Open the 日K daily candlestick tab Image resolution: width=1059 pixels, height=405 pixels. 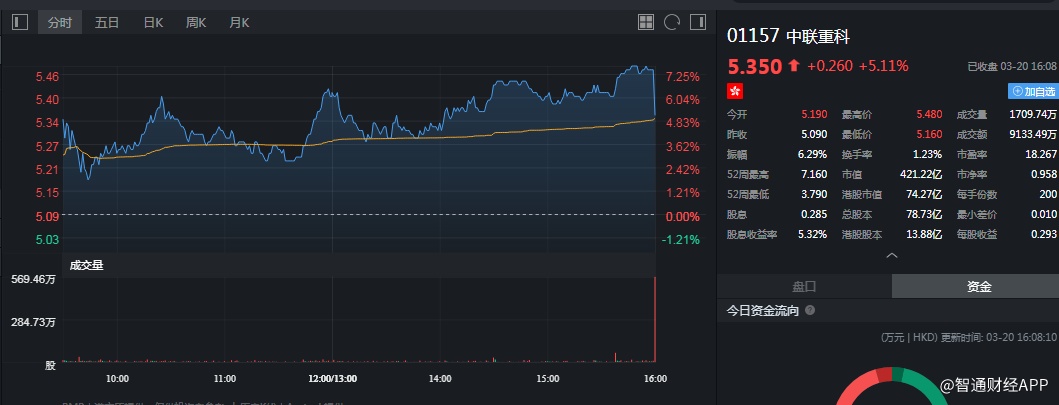[x=153, y=22]
